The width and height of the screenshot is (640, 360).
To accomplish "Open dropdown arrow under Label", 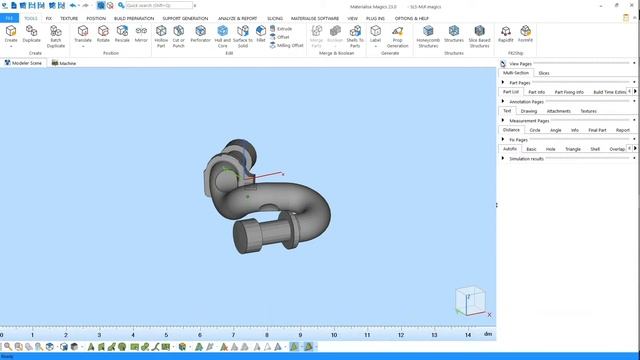I will point(376,46).
